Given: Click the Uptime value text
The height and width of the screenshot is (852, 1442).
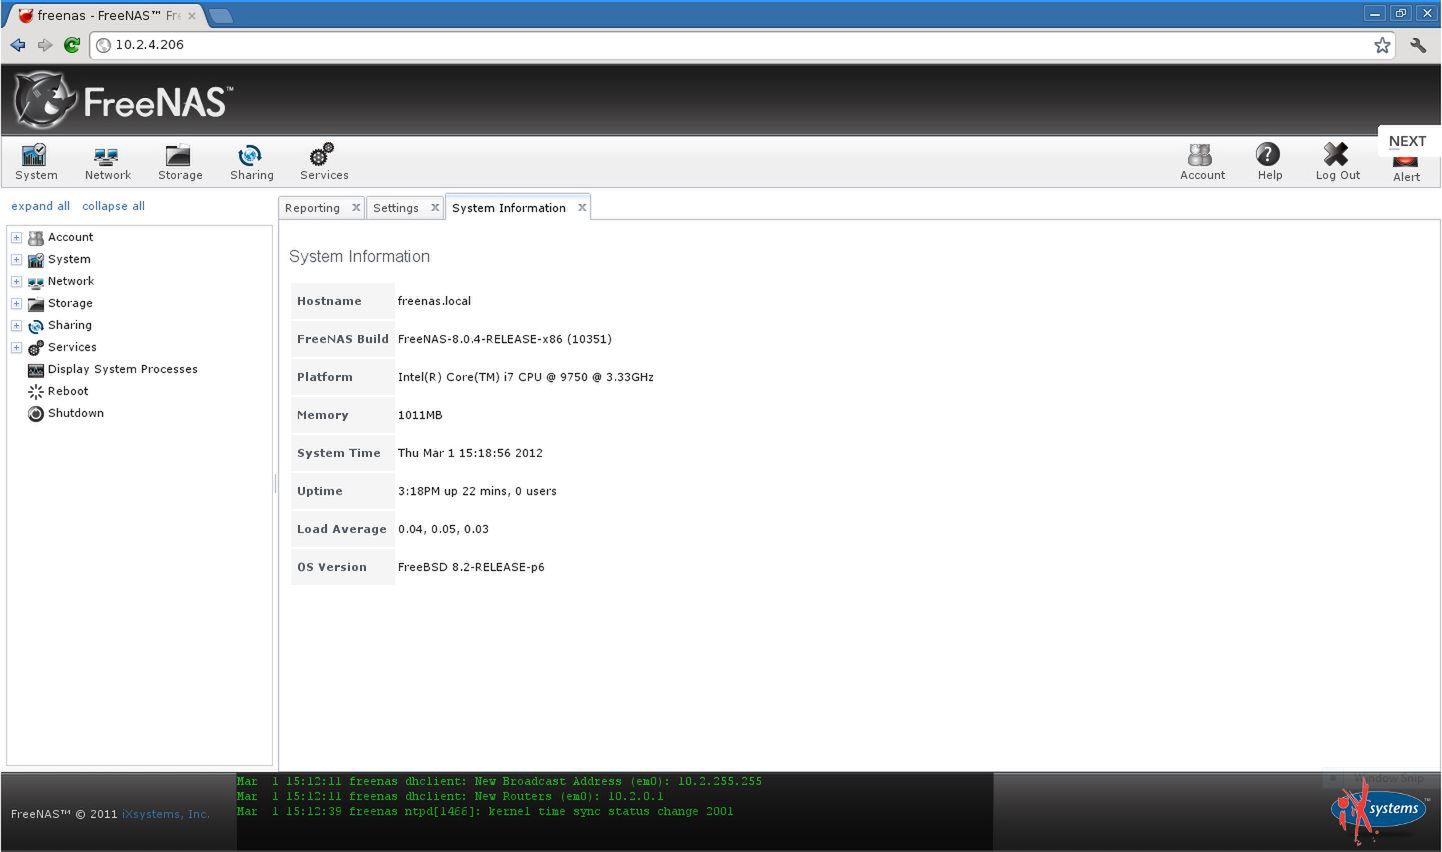Looking at the screenshot, I should [477, 491].
